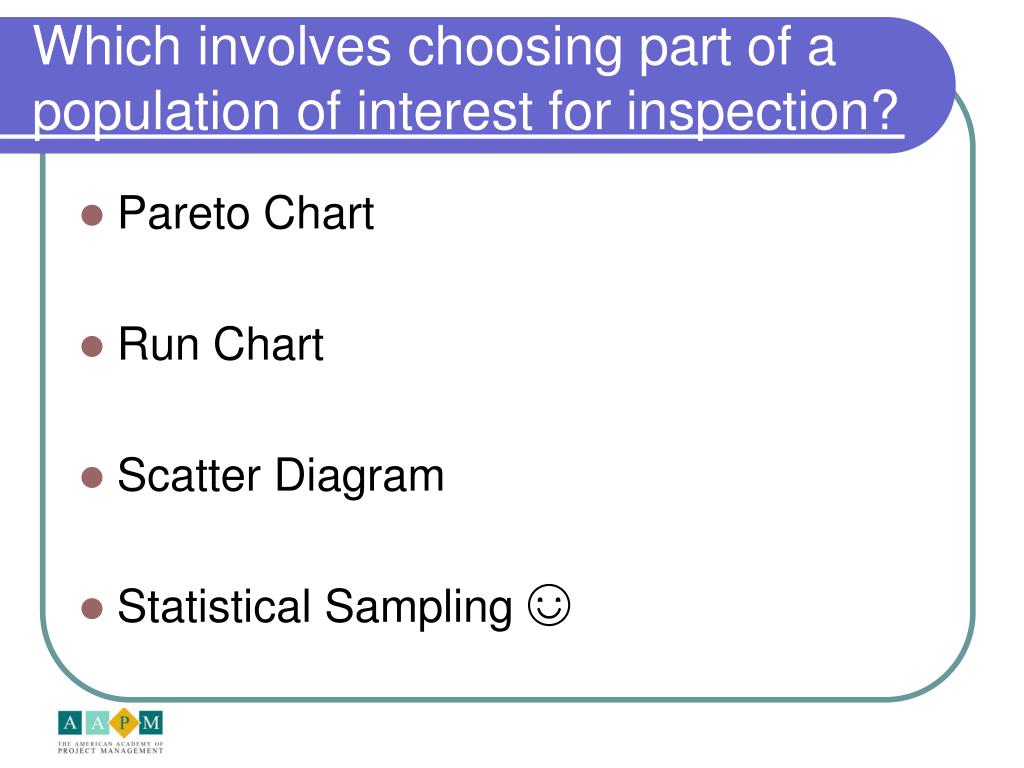Click the bullet dot beside Scatter Diagram

[92, 477]
